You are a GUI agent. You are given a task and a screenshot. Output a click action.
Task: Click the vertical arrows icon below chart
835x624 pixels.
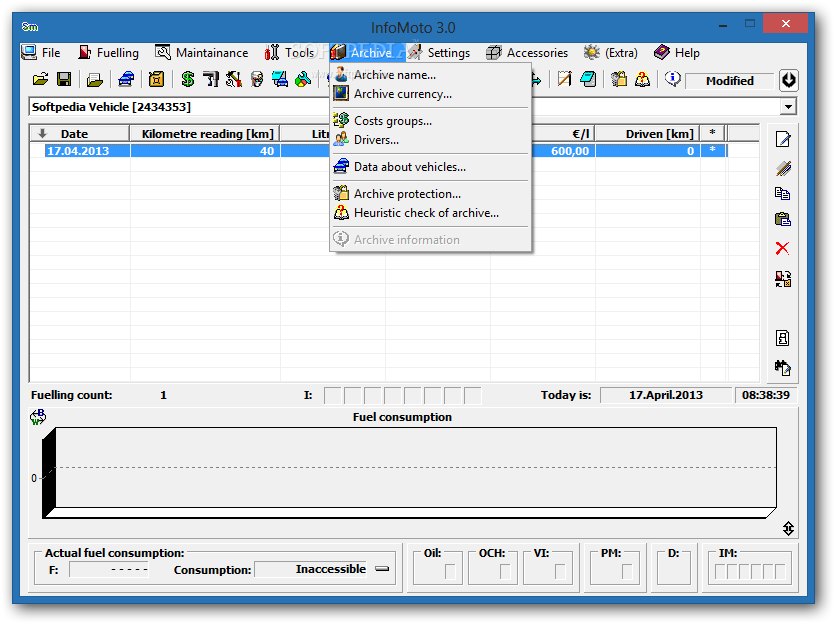[x=789, y=528]
